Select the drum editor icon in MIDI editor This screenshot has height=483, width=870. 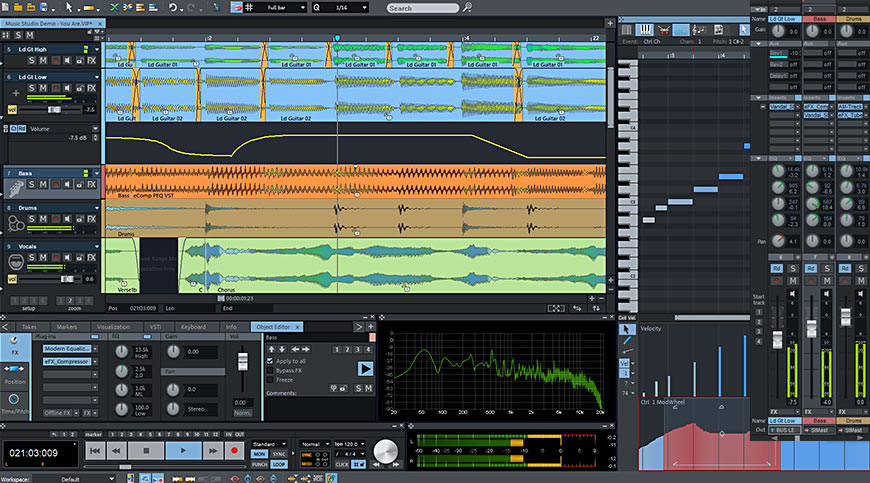pyautogui.click(x=664, y=29)
